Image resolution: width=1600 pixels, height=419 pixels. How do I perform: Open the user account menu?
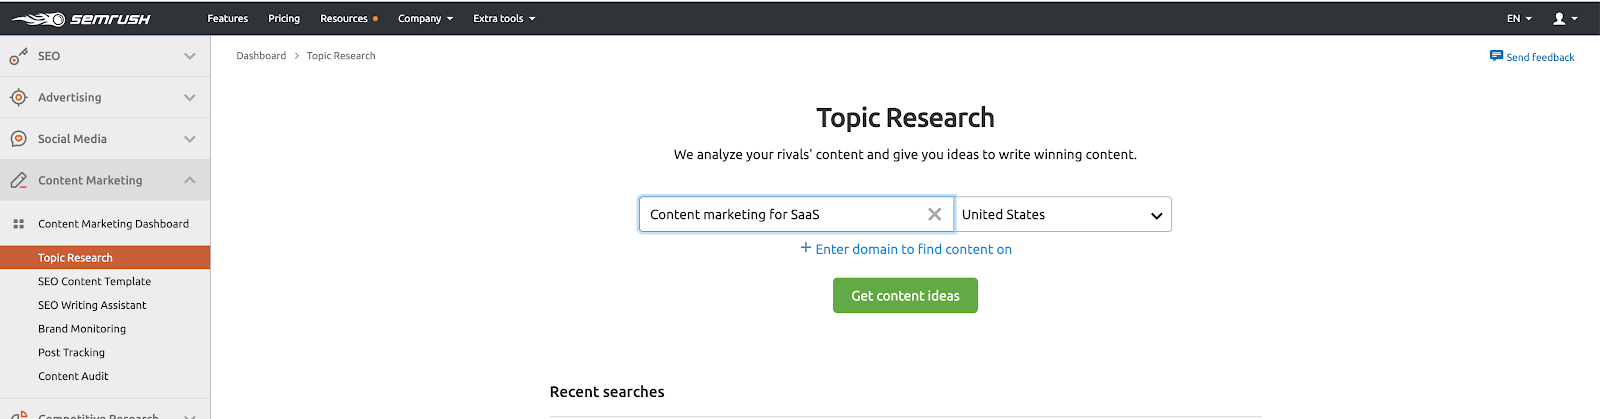(x=1564, y=18)
